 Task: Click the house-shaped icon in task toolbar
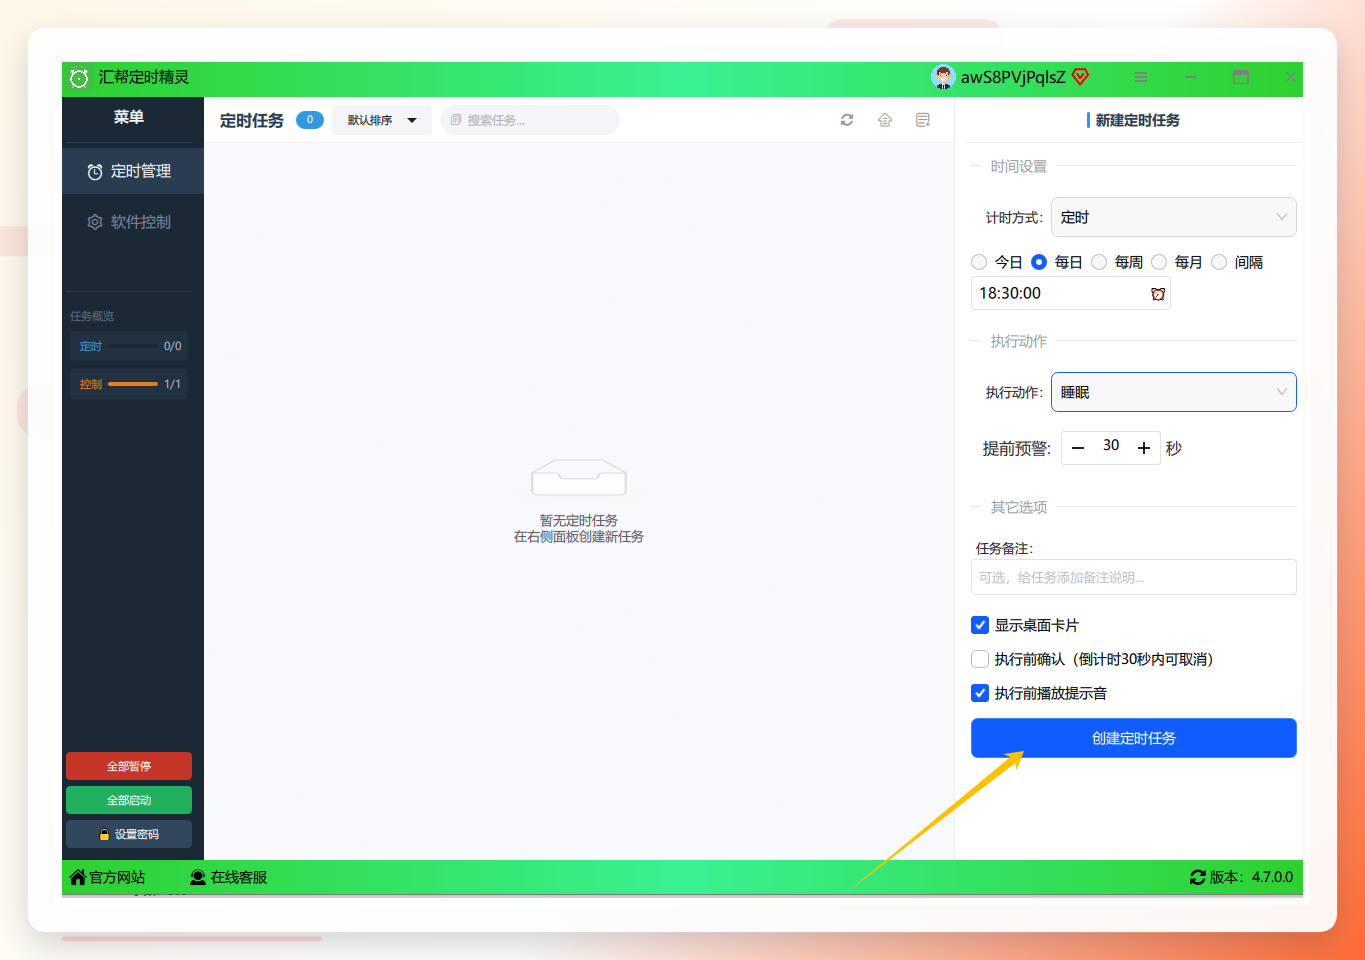click(x=885, y=120)
